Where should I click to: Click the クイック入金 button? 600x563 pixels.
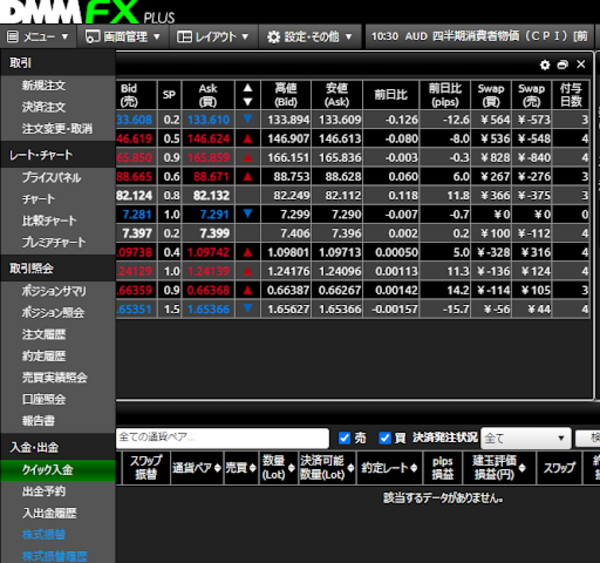58,470
